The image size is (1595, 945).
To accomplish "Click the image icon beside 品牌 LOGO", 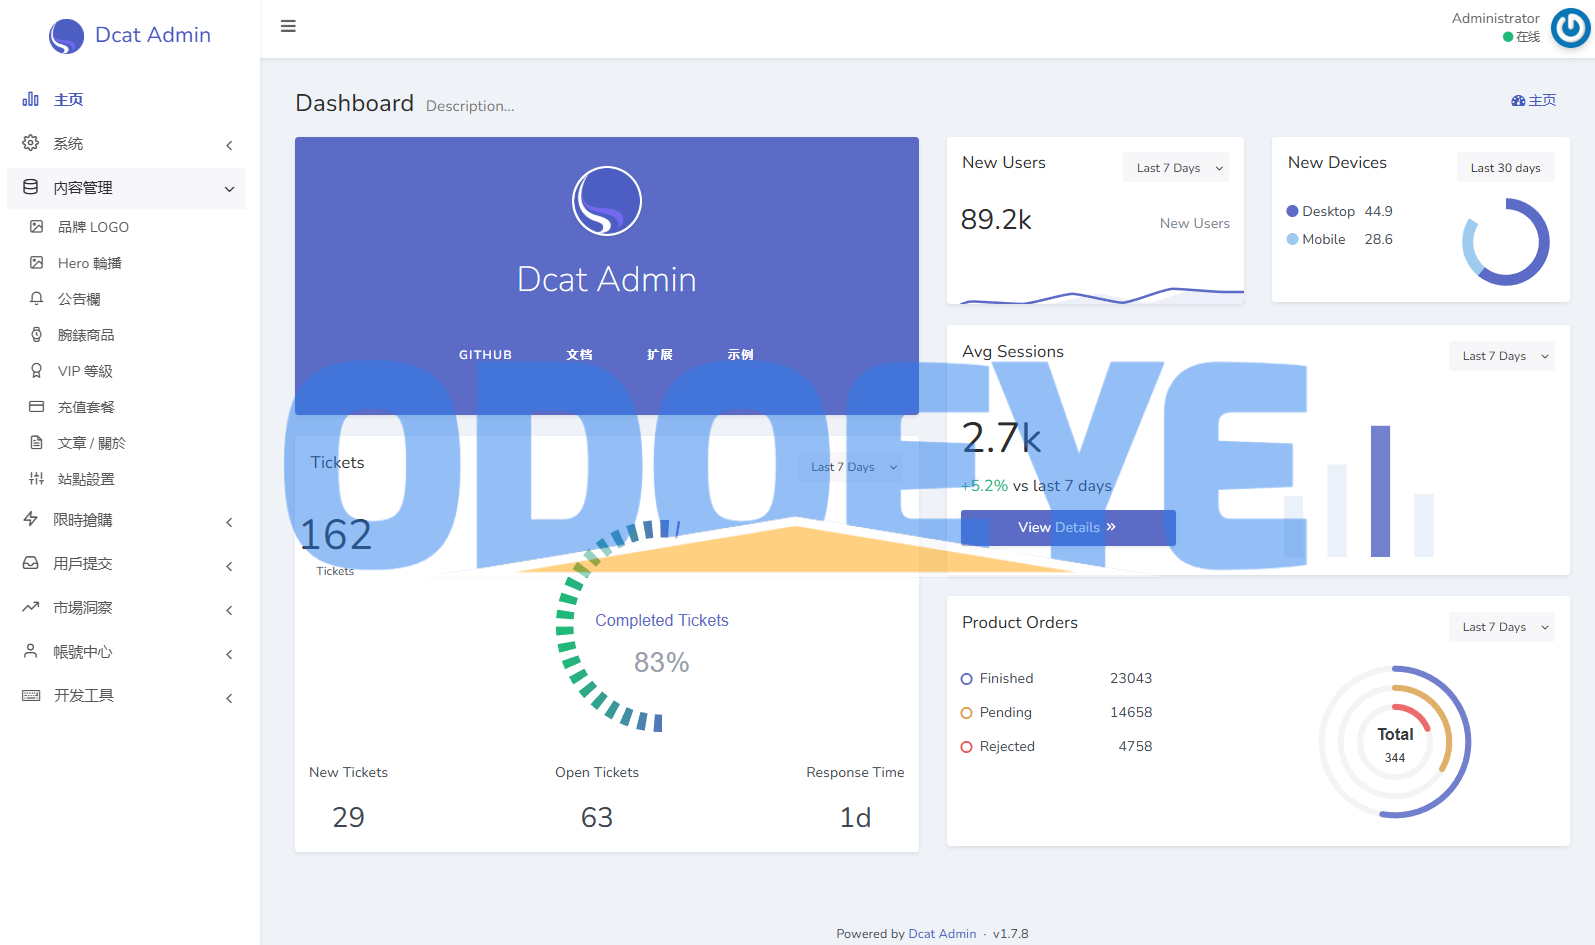I will 37,227.
